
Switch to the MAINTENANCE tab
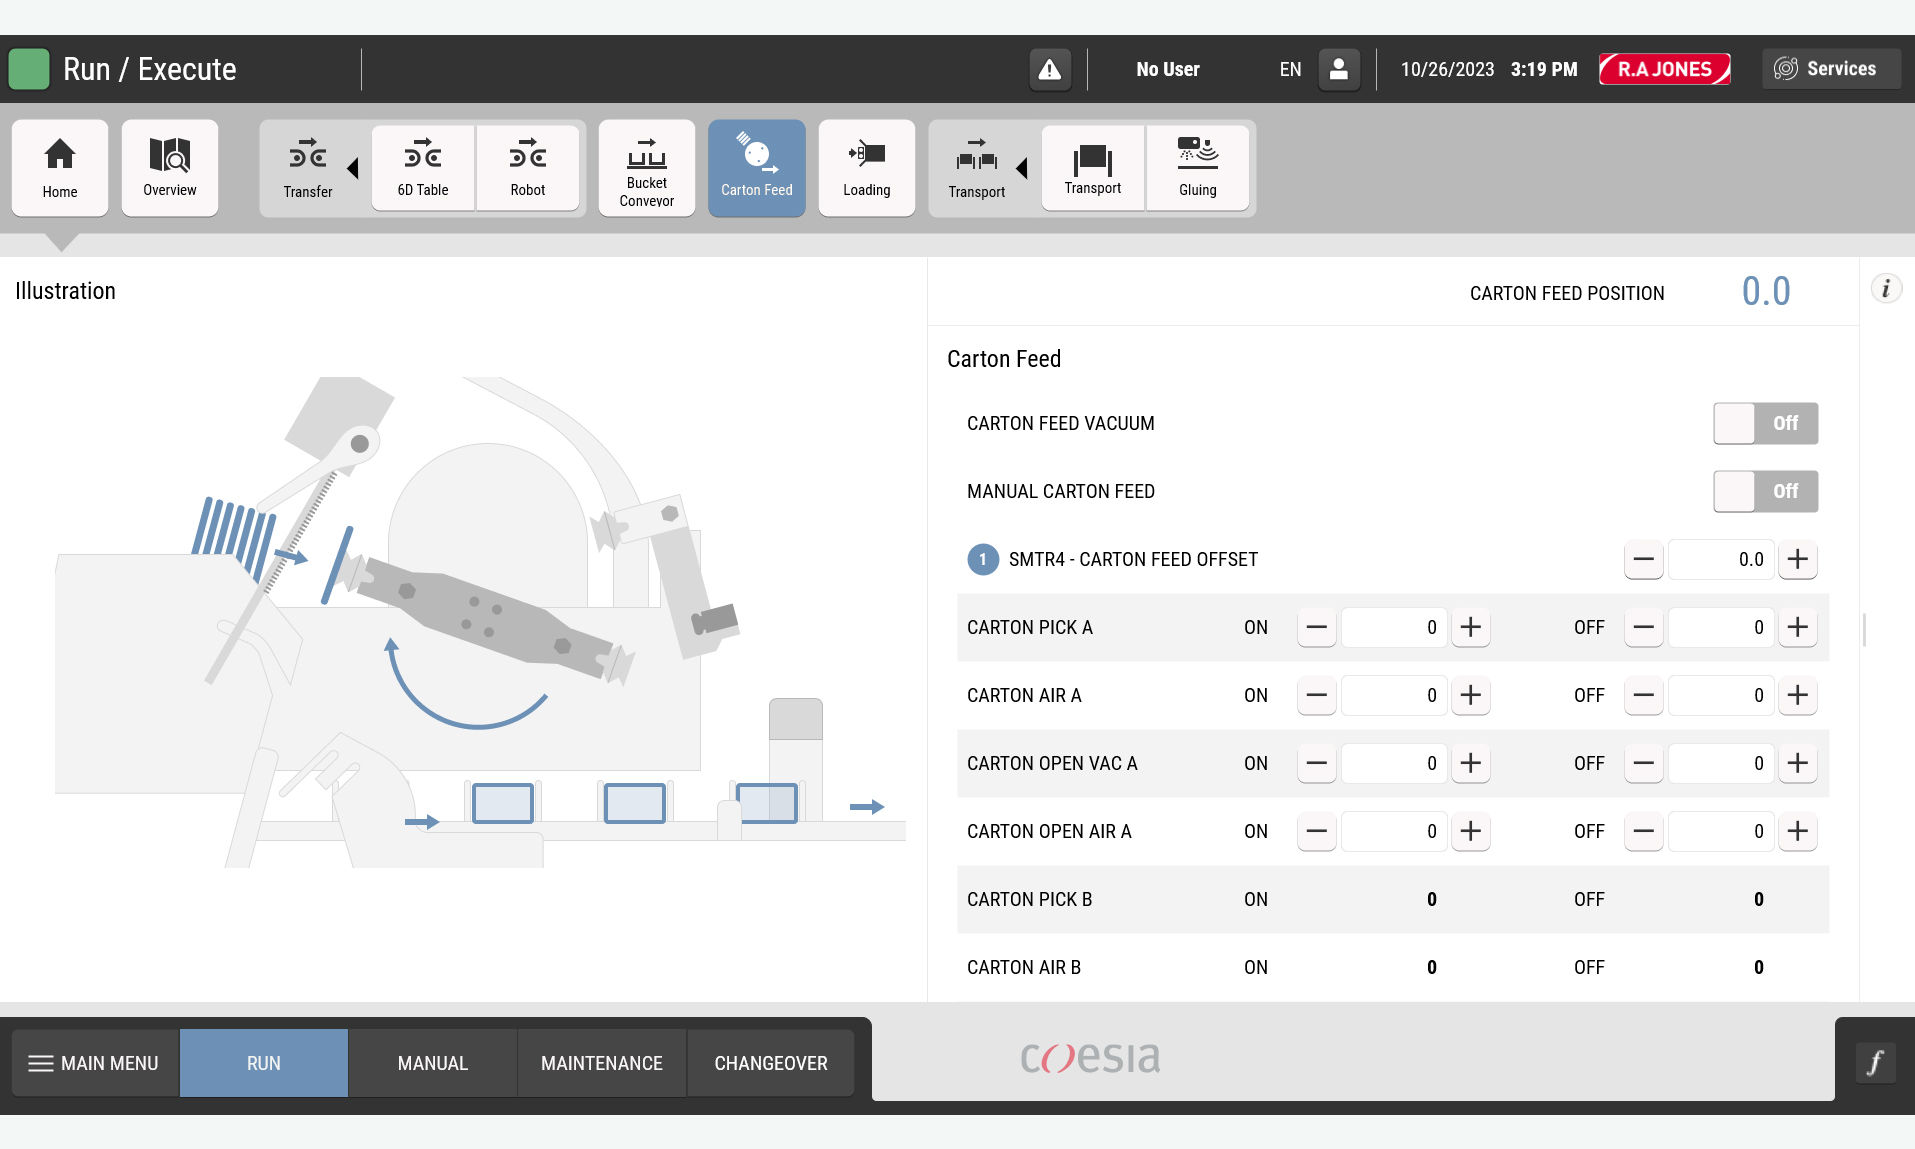601,1063
